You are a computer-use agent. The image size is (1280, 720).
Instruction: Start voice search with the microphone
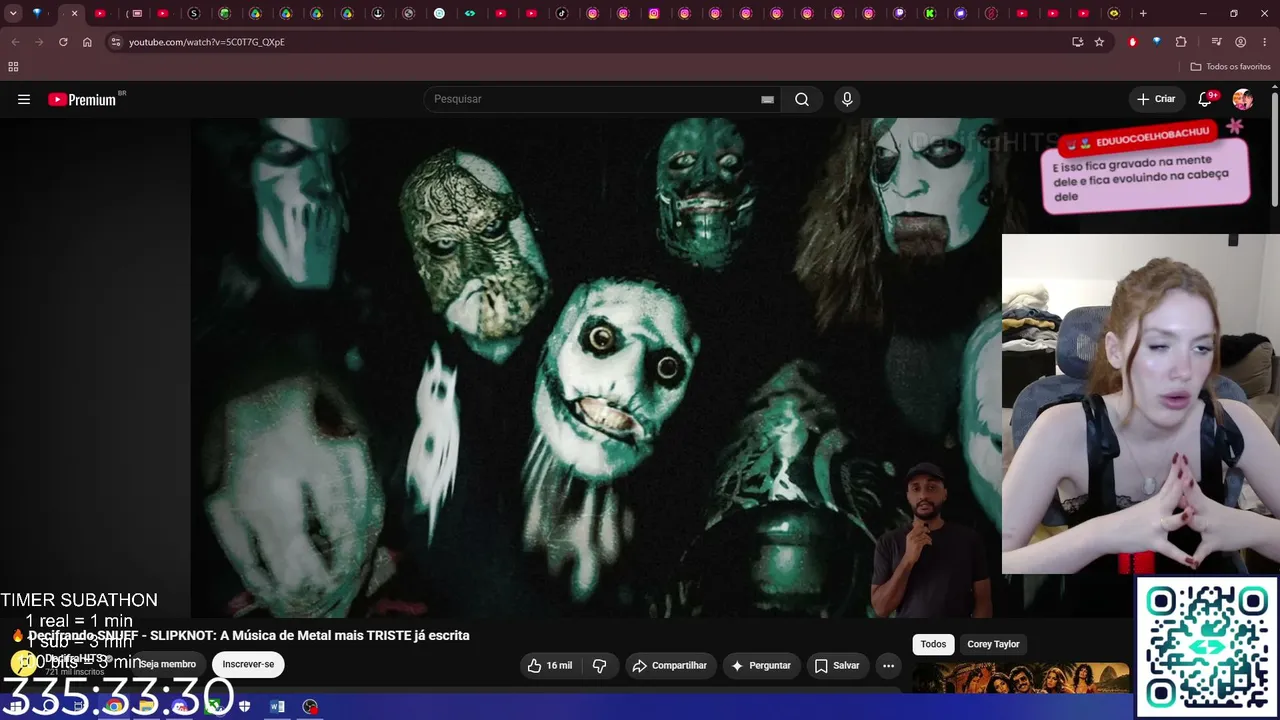(847, 99)
